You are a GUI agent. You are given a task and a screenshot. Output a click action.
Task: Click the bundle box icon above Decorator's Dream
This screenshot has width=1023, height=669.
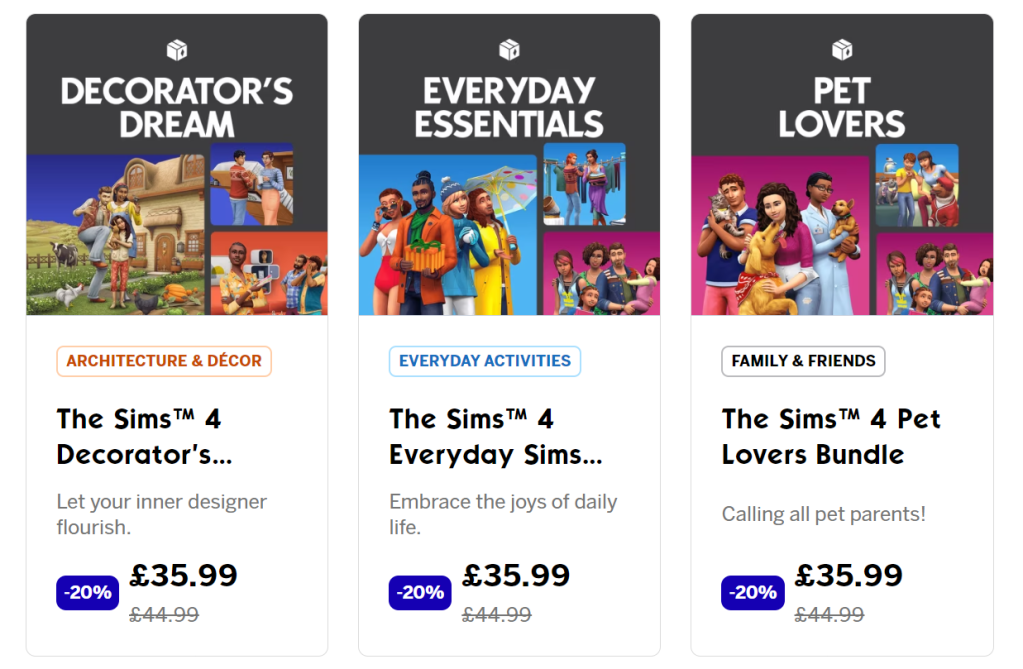tap(177, 50)
